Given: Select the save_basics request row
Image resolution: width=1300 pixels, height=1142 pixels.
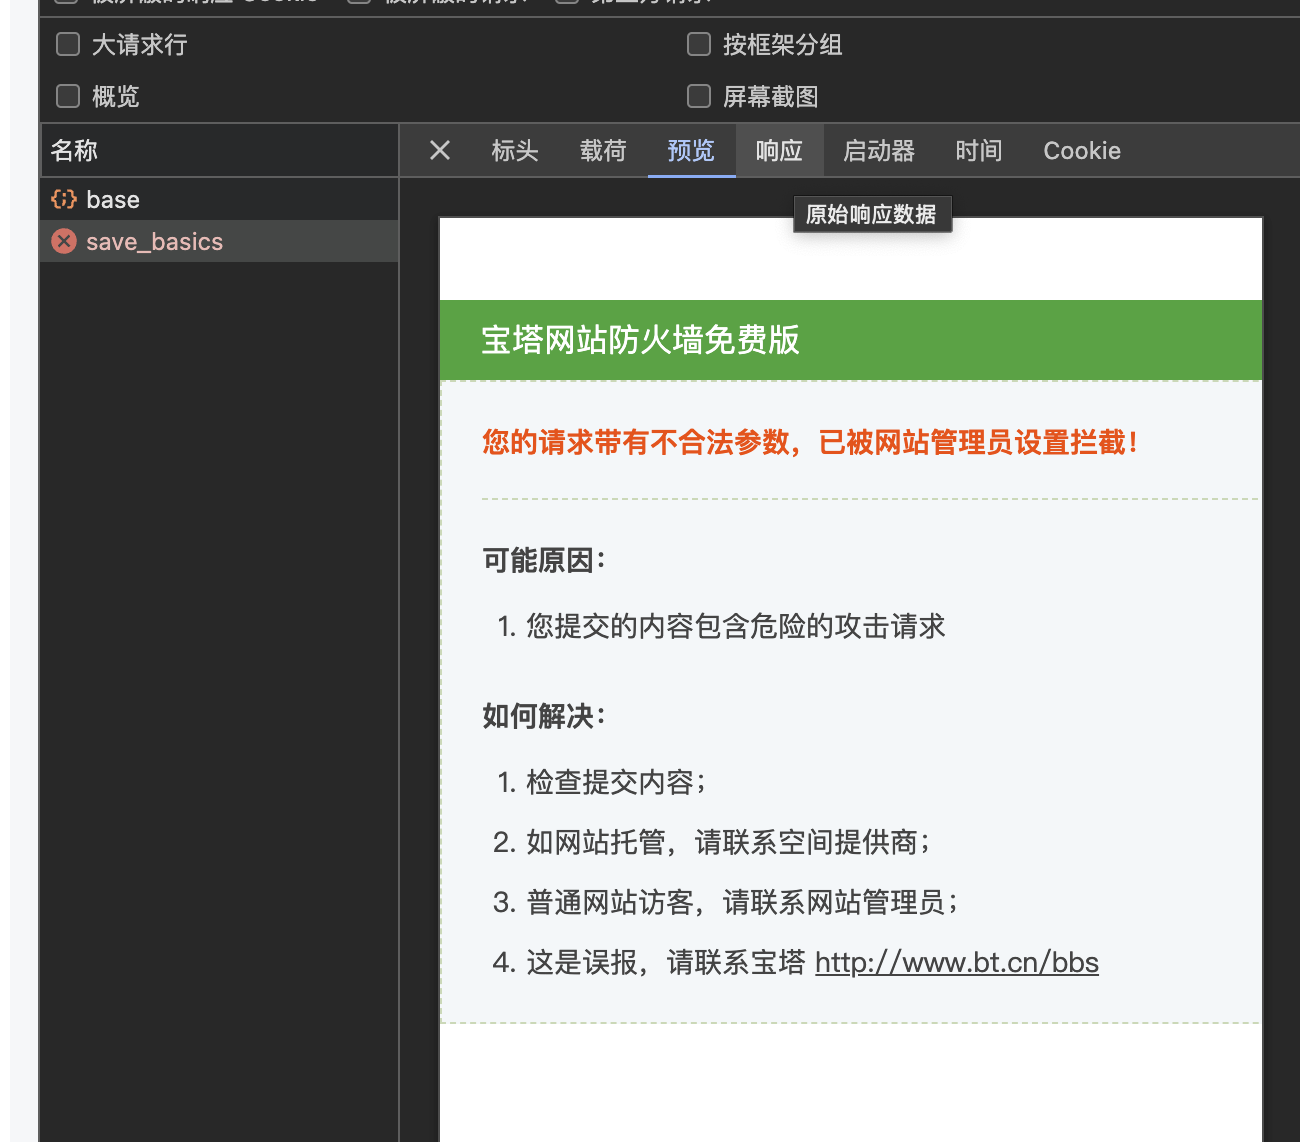Looking at the screenshot, I should coord(219,241).
